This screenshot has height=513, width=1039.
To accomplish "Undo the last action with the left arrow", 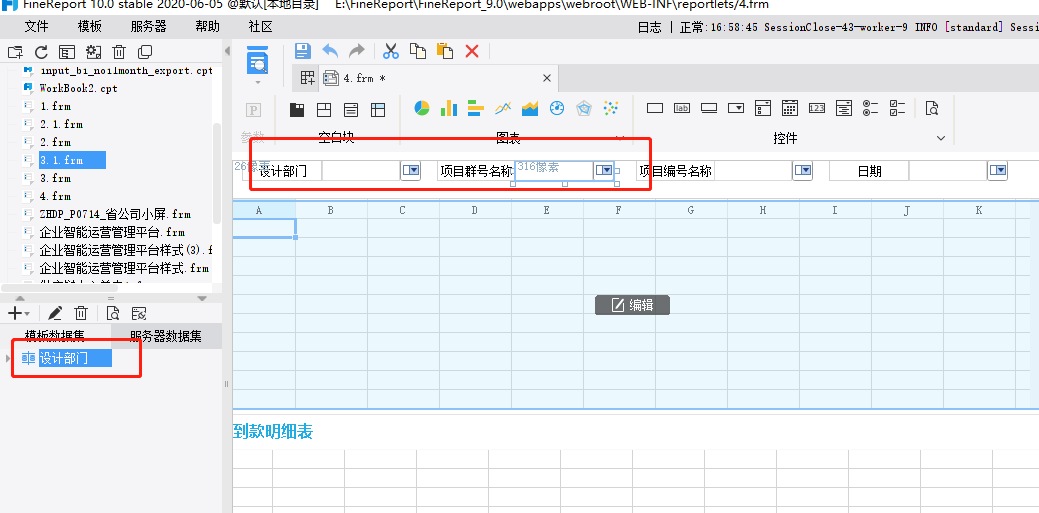I will click(330, 51).
